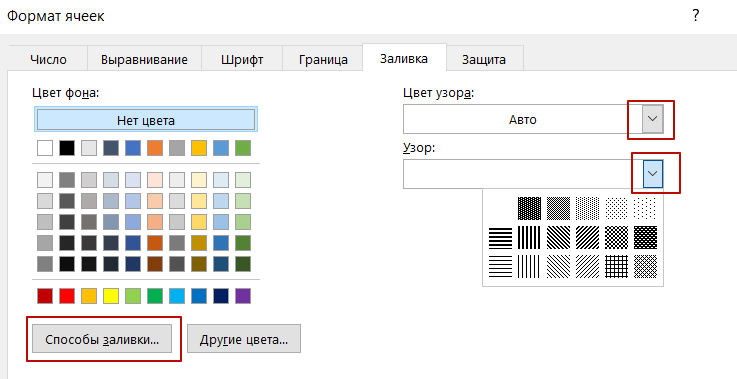
Task: Open Другие цвета dialog
Action: tap(243, 340)
